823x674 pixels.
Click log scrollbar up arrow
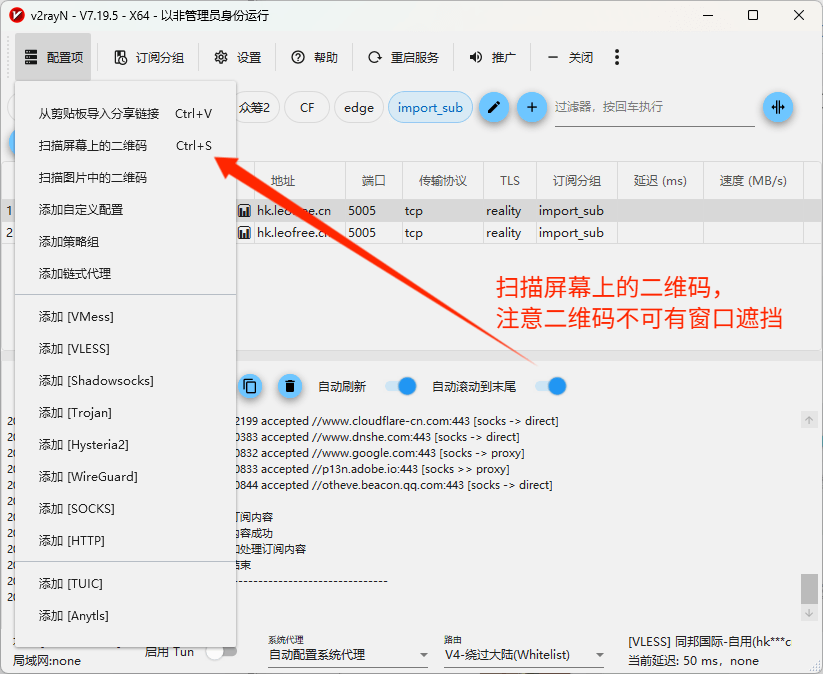[x=809, y=419]
